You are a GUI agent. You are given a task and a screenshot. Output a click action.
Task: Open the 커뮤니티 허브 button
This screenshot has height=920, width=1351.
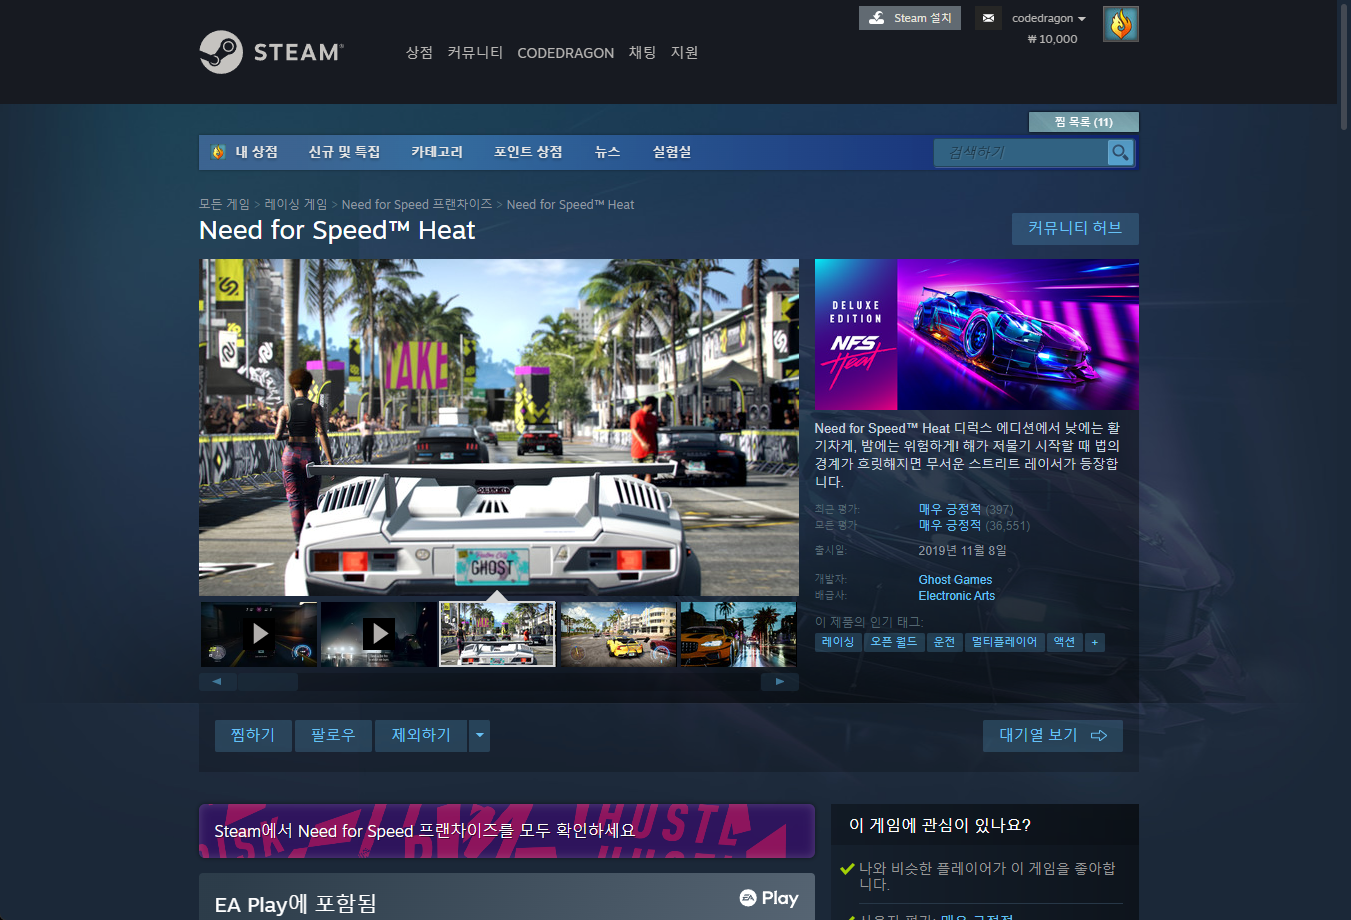pyautogui.click(x=1075, y=228)
